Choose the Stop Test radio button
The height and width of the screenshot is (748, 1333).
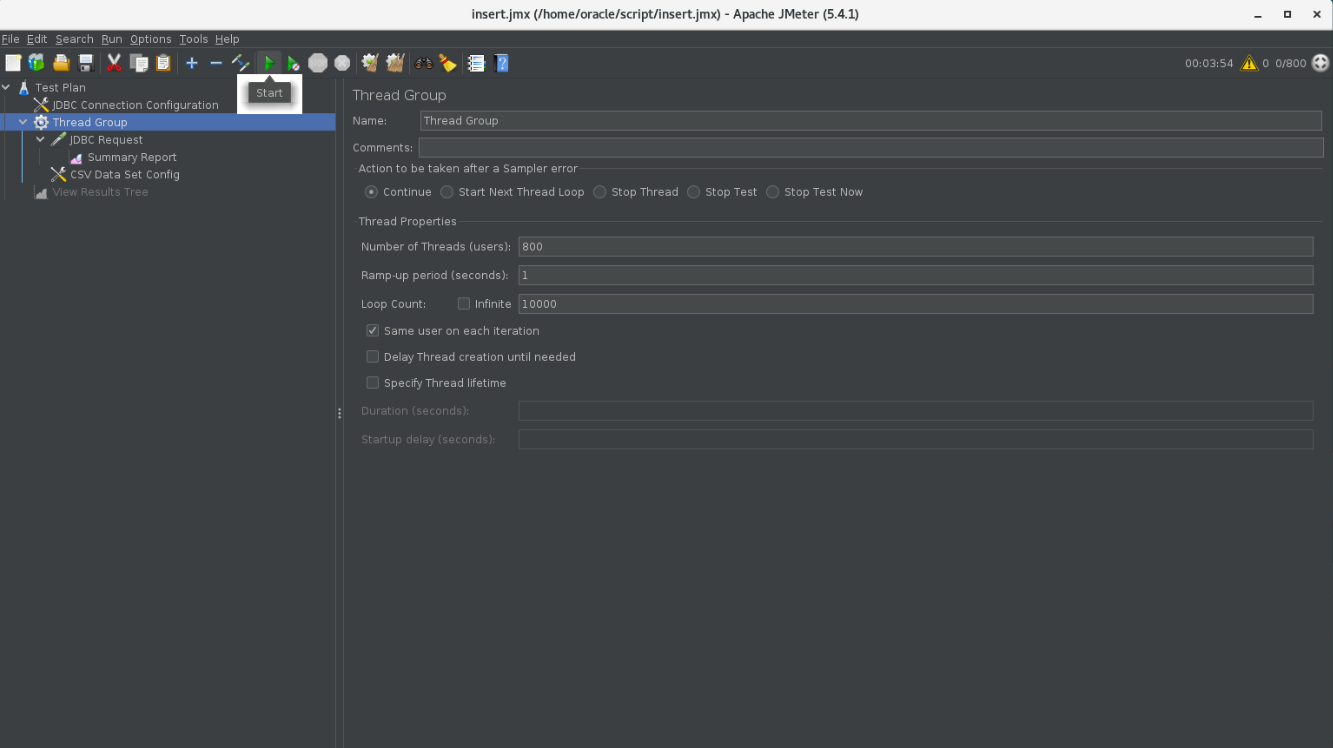point(694,192)
